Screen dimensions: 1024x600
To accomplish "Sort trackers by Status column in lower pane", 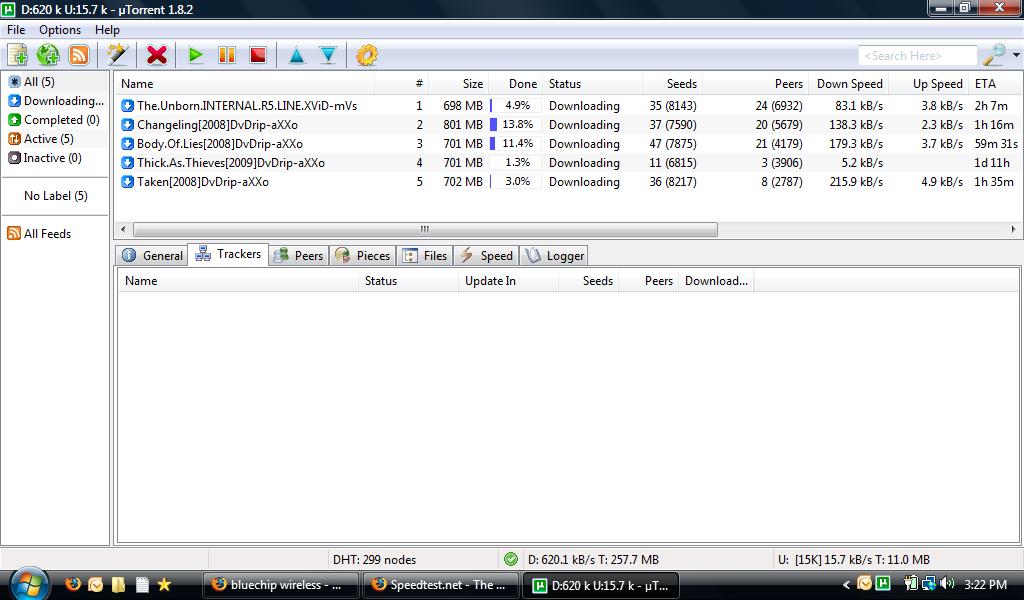I will [x=408, y=281].
